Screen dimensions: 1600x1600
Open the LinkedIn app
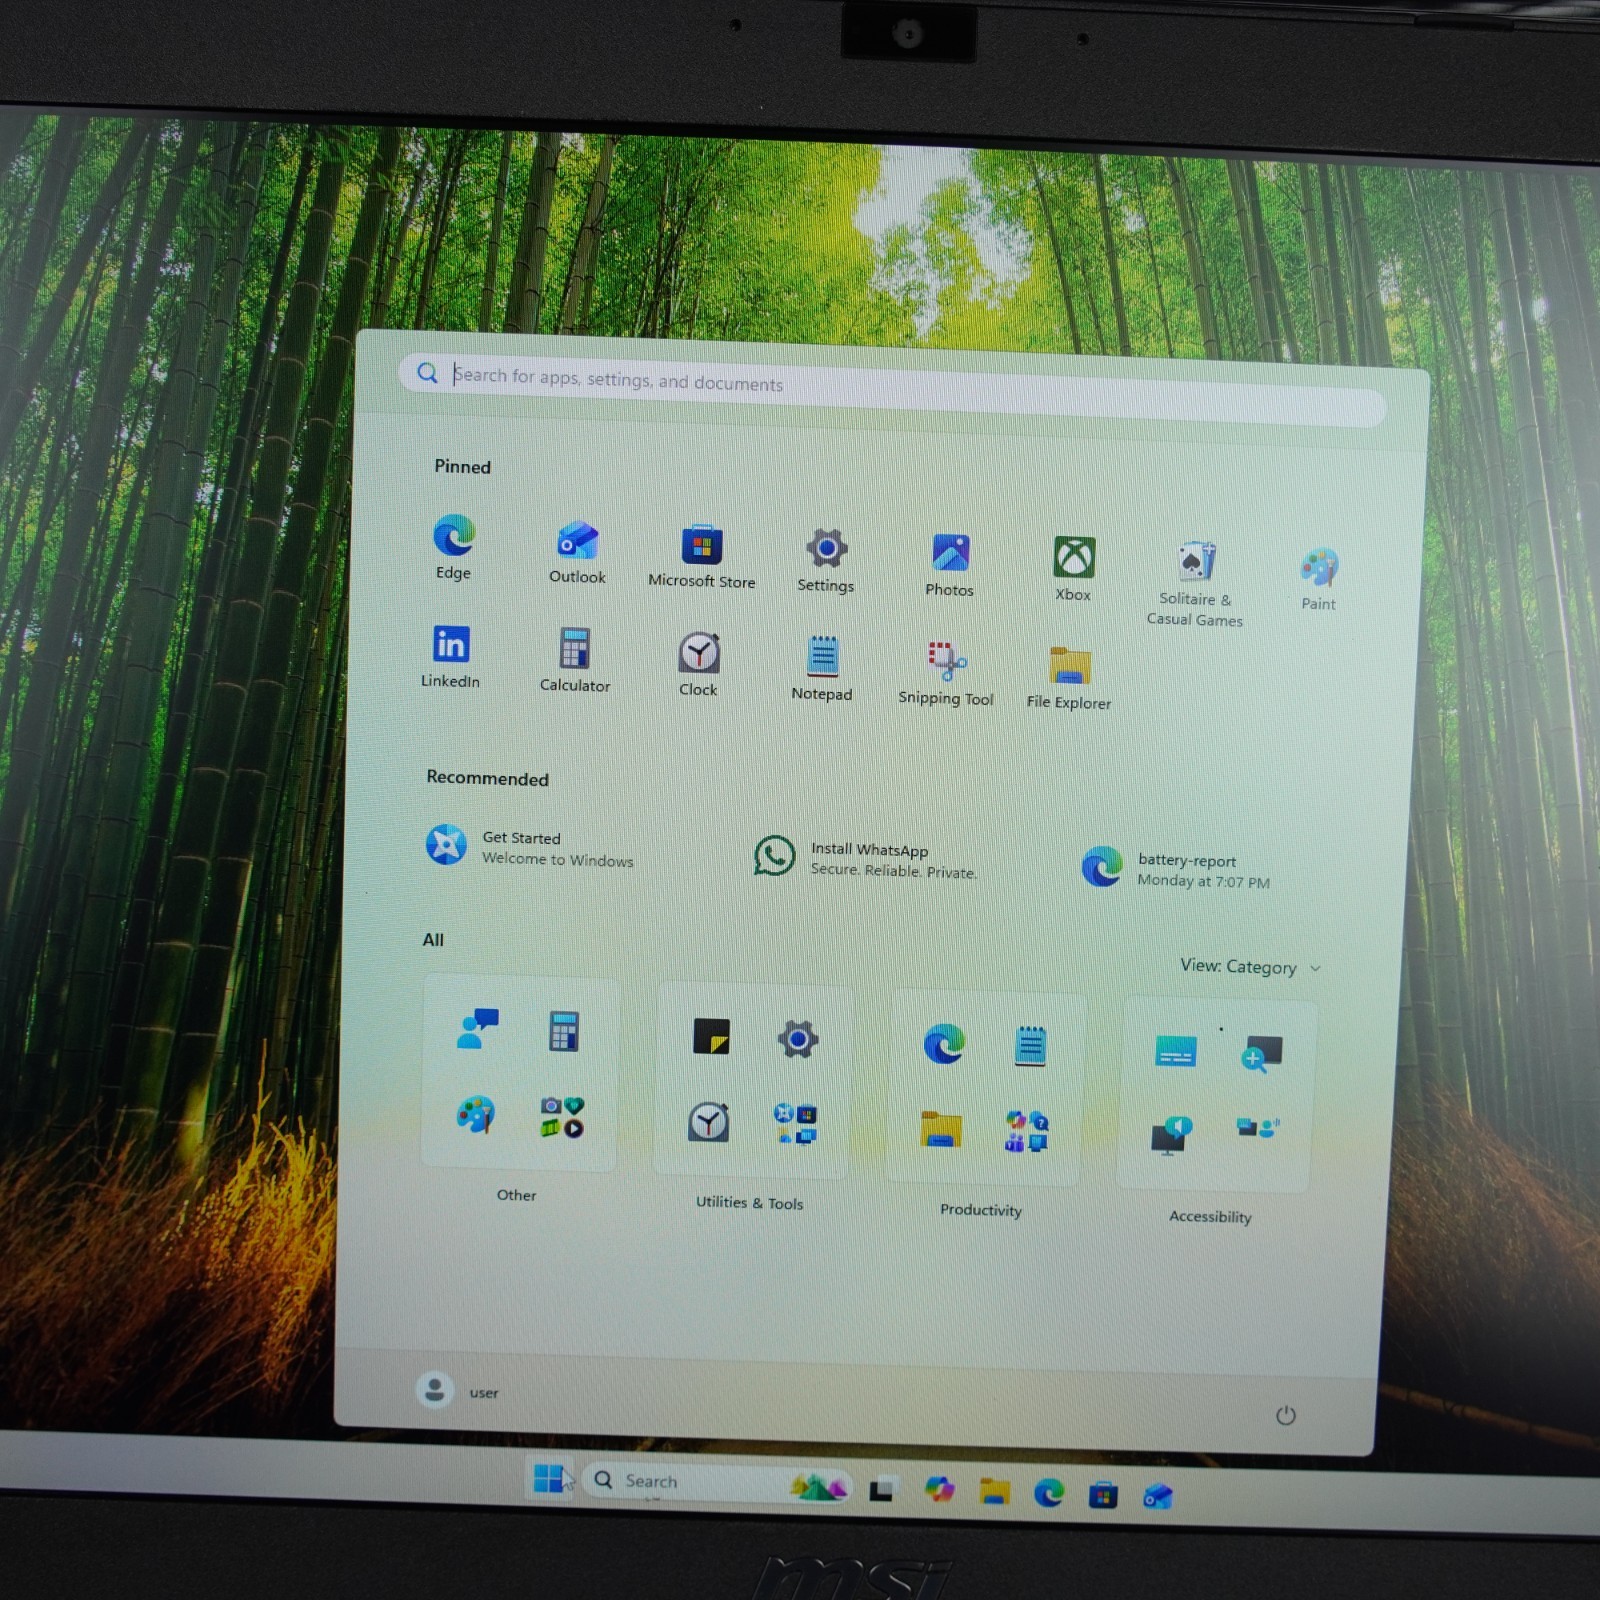tap(450, 656)
